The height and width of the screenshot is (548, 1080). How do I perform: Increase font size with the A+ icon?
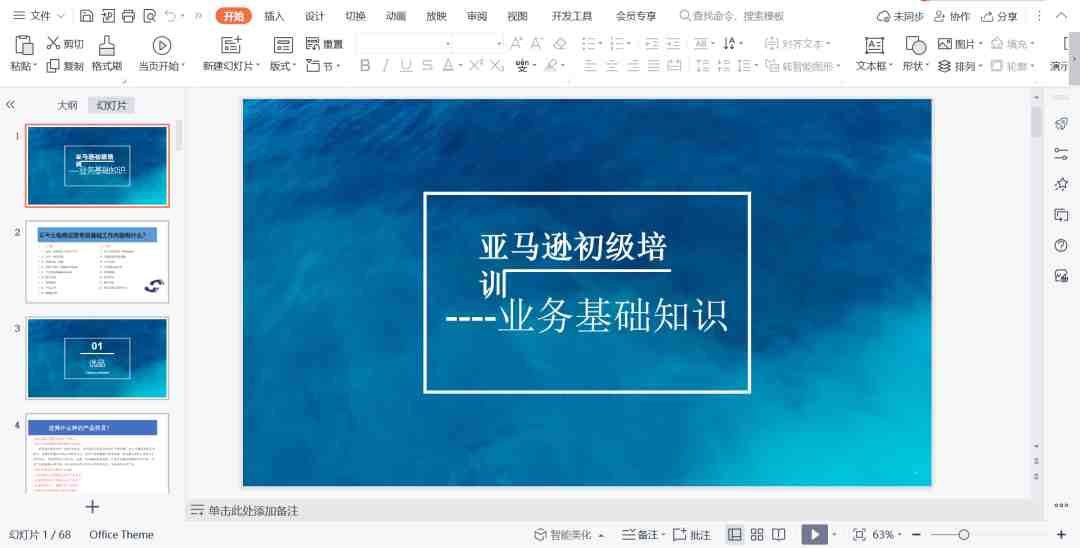pos(516,43)
